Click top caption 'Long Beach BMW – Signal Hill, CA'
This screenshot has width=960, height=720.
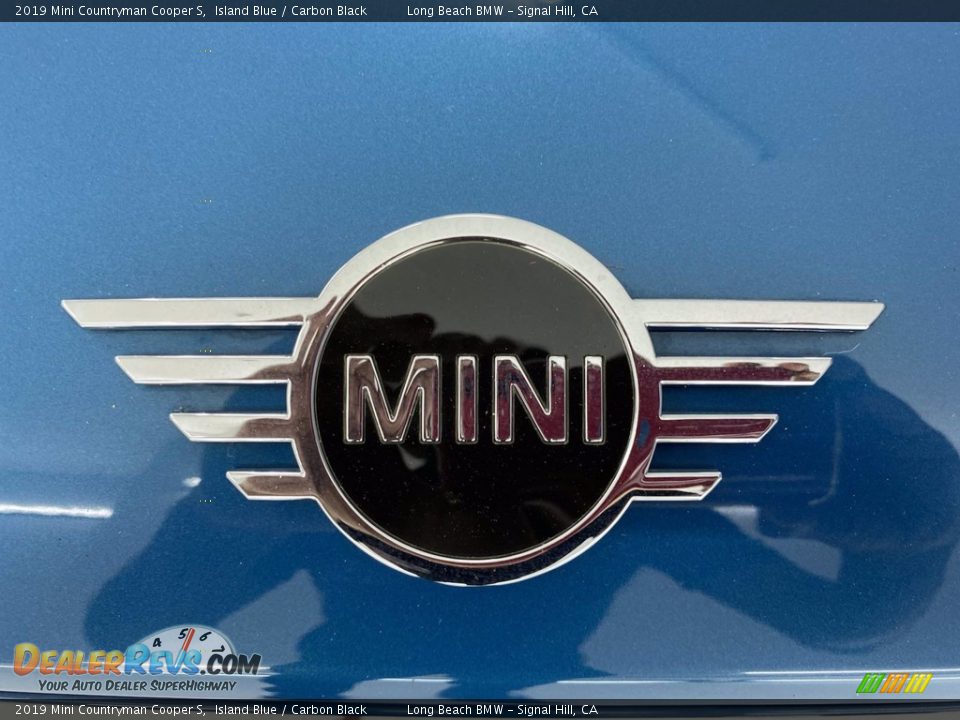pos(502,10)
